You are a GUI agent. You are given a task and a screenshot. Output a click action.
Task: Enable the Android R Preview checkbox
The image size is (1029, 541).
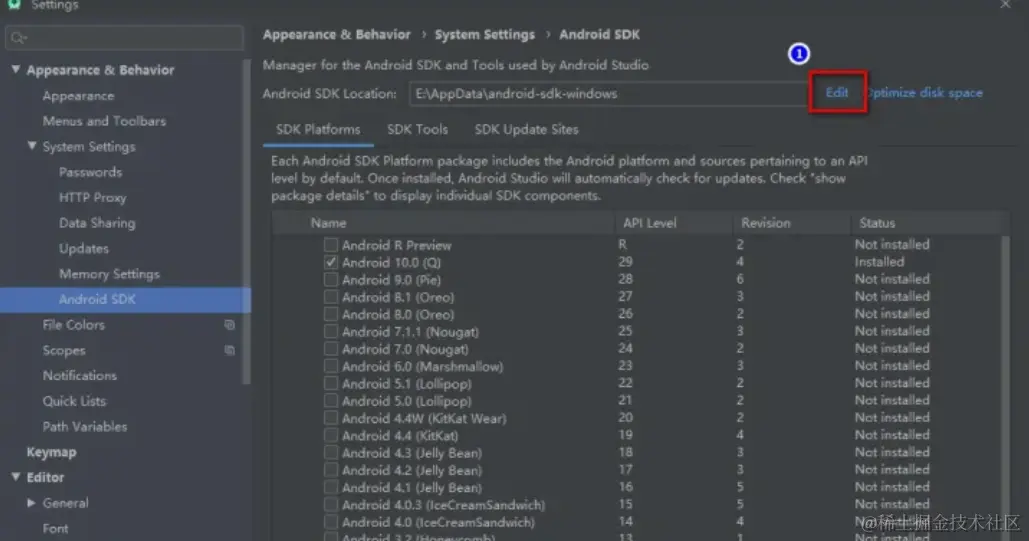pyautogui.click(x=330, y=245)
